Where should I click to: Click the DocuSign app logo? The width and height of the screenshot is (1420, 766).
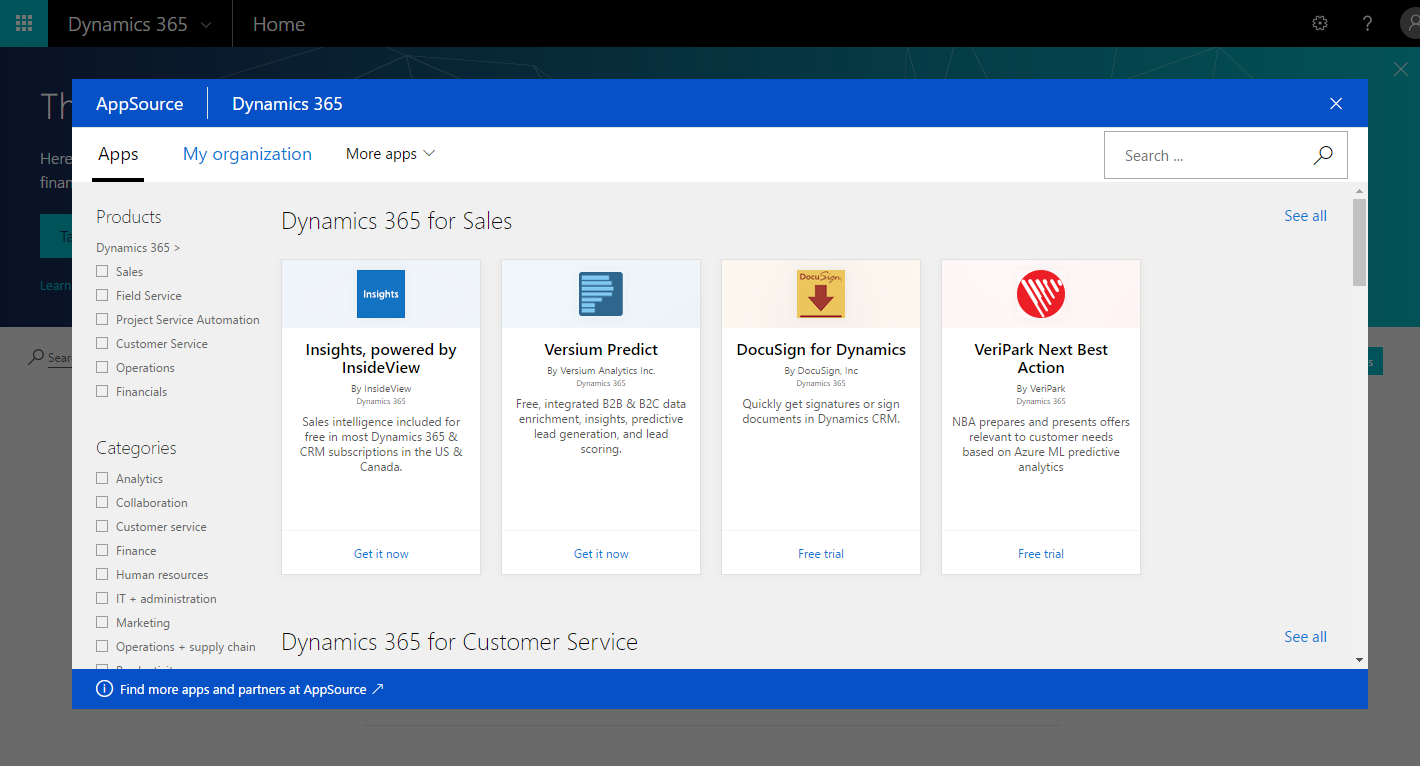coord(821,294)
